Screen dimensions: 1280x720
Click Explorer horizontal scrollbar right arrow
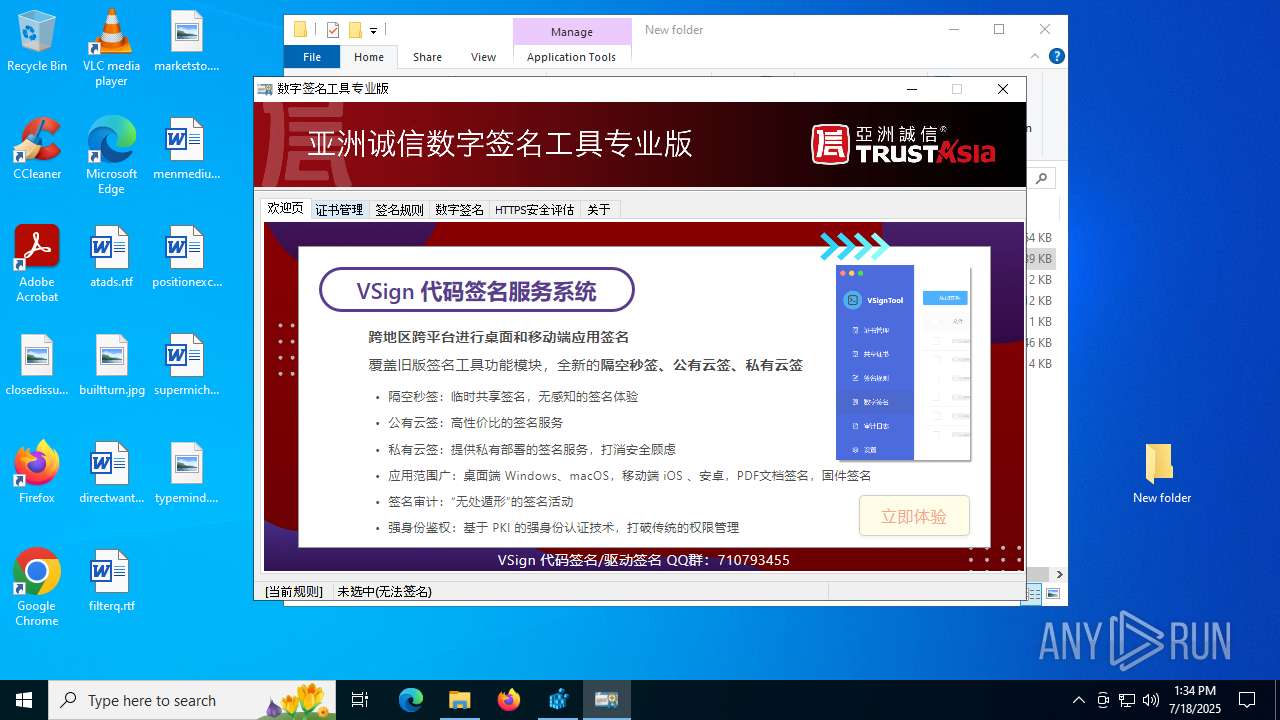[x=1059, y=574]
